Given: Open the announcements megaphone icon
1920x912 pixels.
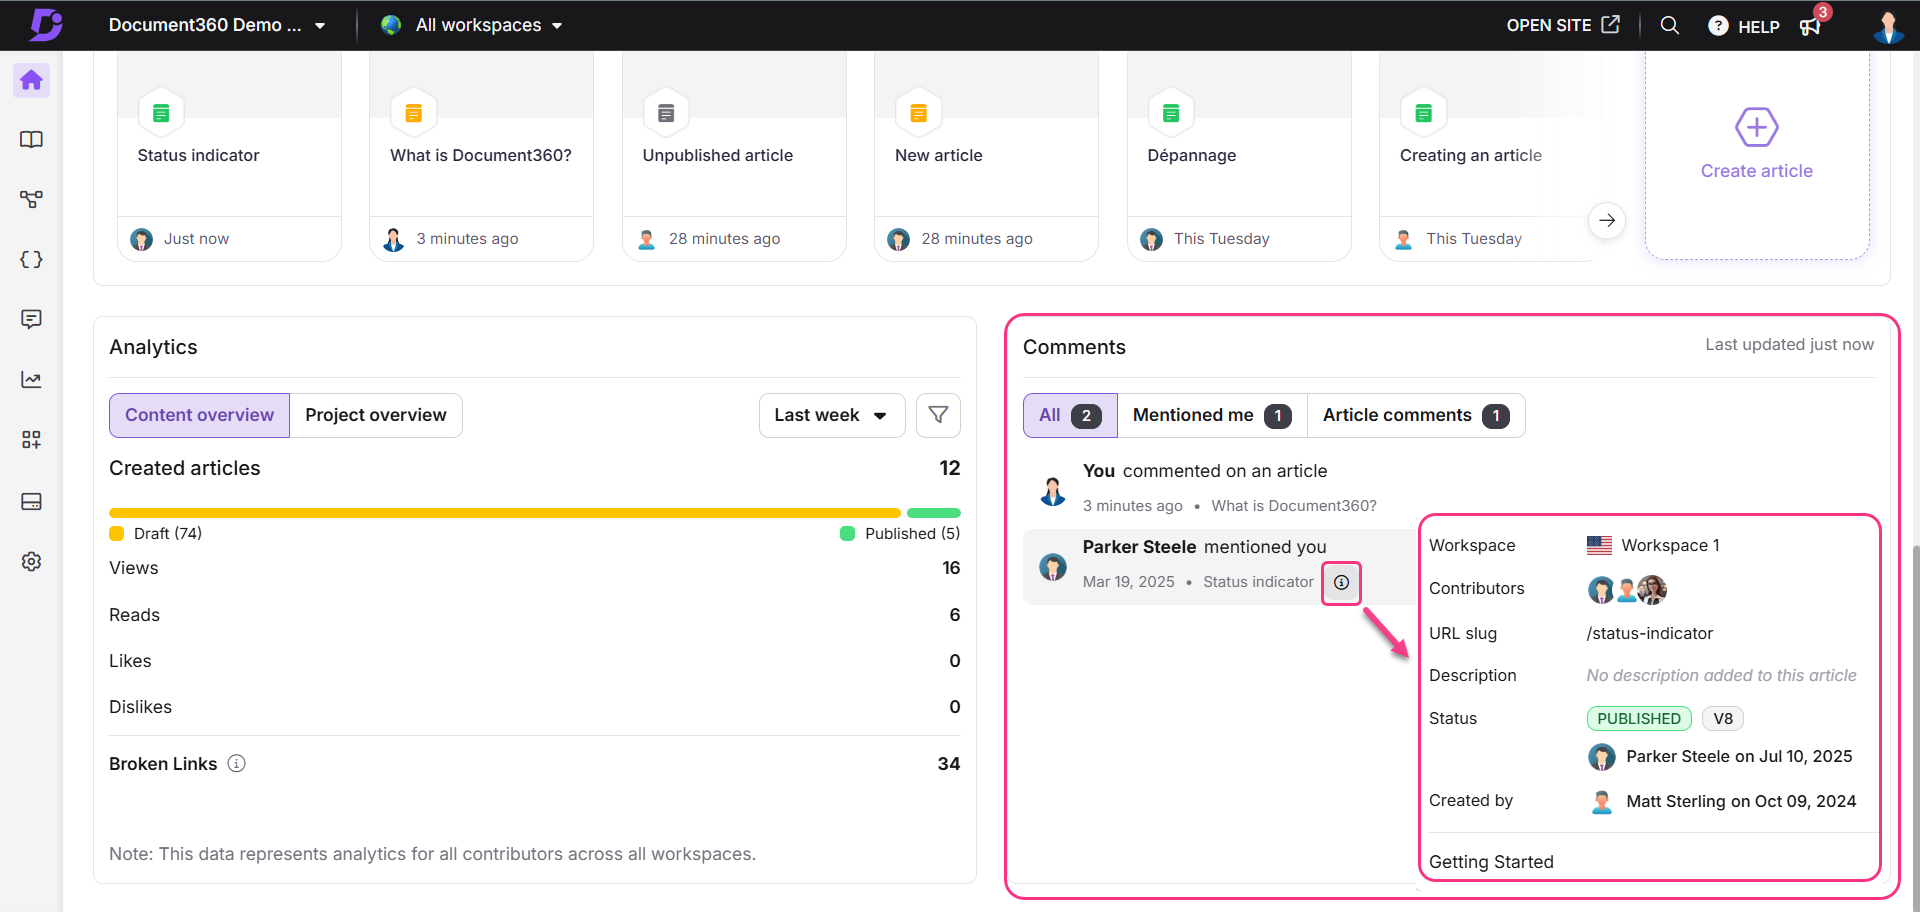Looking at the screenshot, I should tap(1811, 26).
